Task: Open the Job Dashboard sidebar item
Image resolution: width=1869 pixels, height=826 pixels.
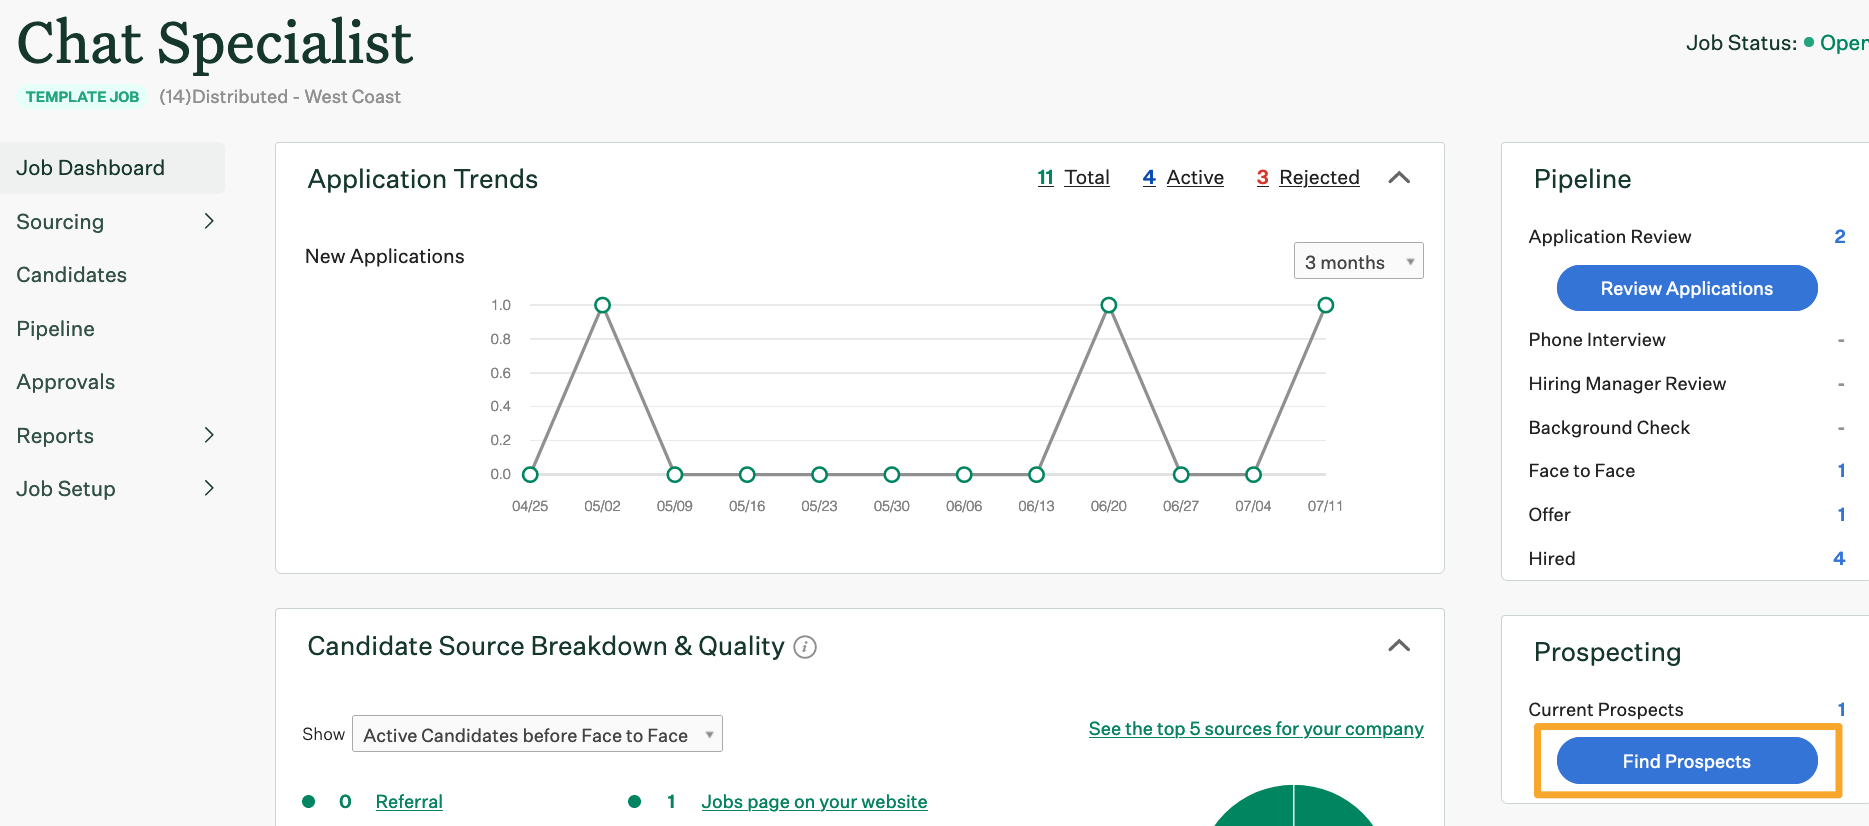Action: coord(112,168)
